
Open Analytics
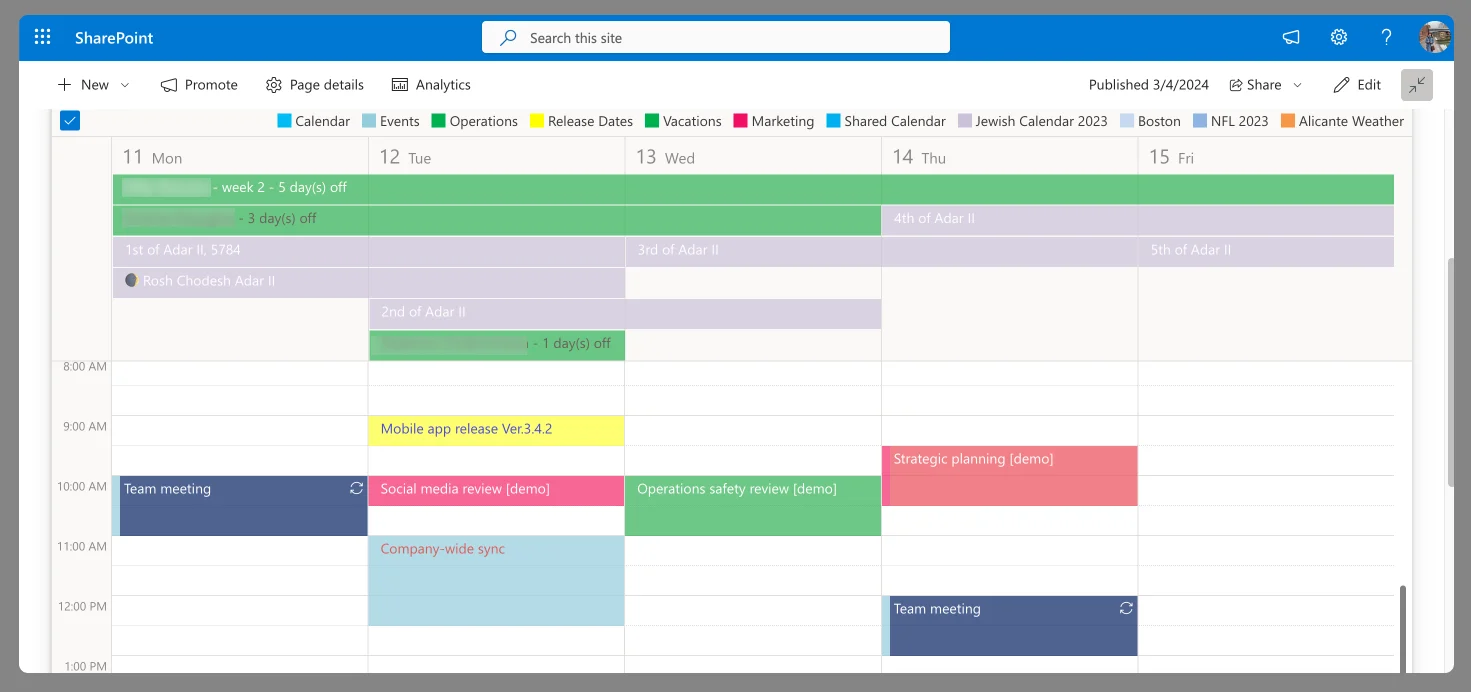[431, 85]
